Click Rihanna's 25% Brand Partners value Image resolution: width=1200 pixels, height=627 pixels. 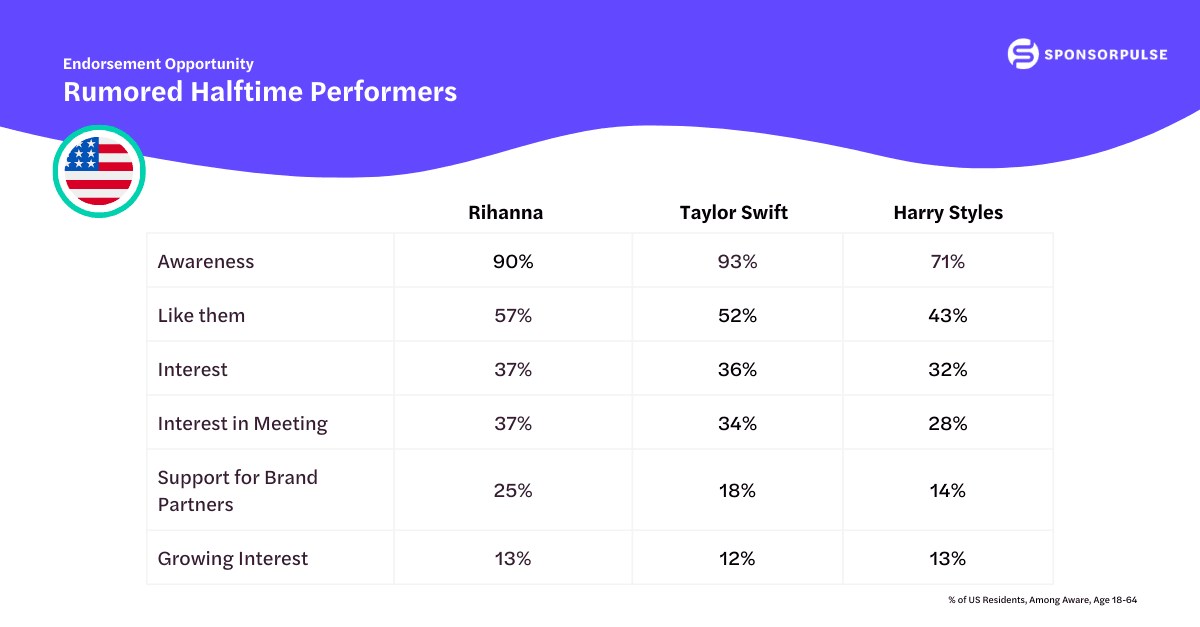tap(513, 491)
